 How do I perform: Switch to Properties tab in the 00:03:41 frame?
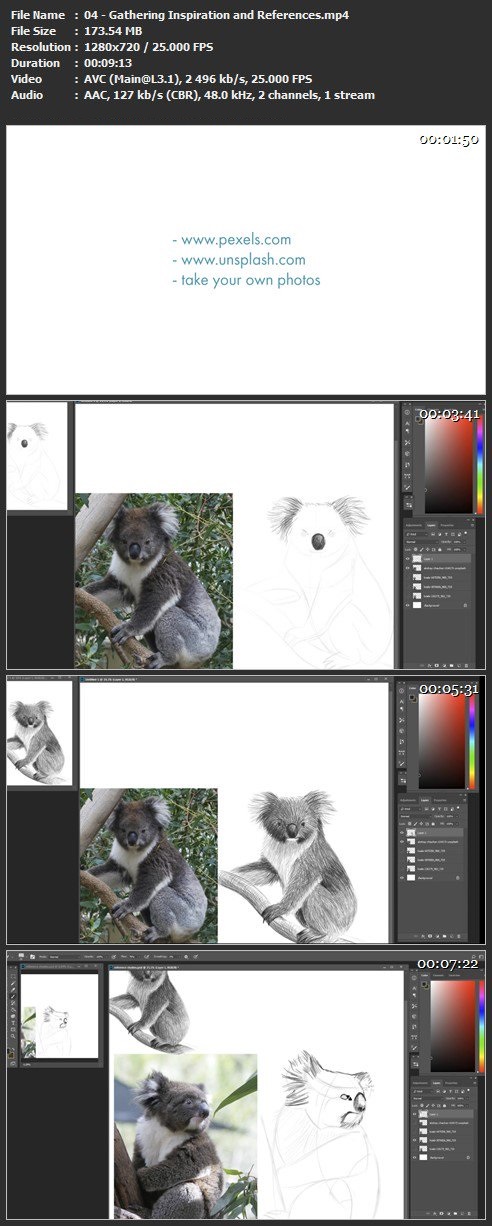coord(447,525)
